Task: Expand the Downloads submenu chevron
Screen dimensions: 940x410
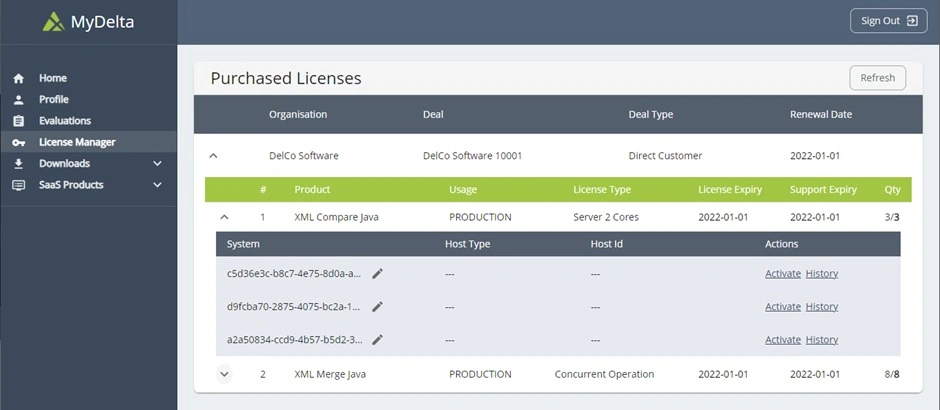Action: coord(157,164)
